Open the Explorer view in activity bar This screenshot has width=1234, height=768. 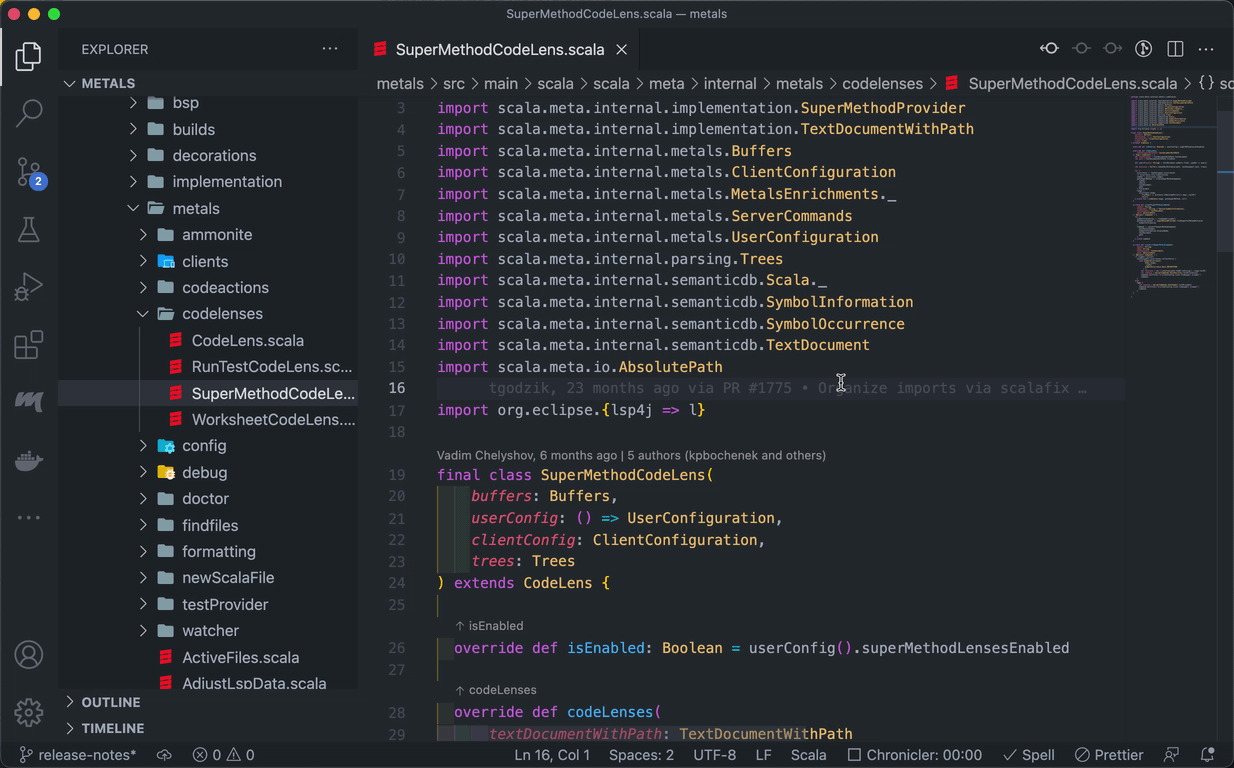(x=29, y=56)
